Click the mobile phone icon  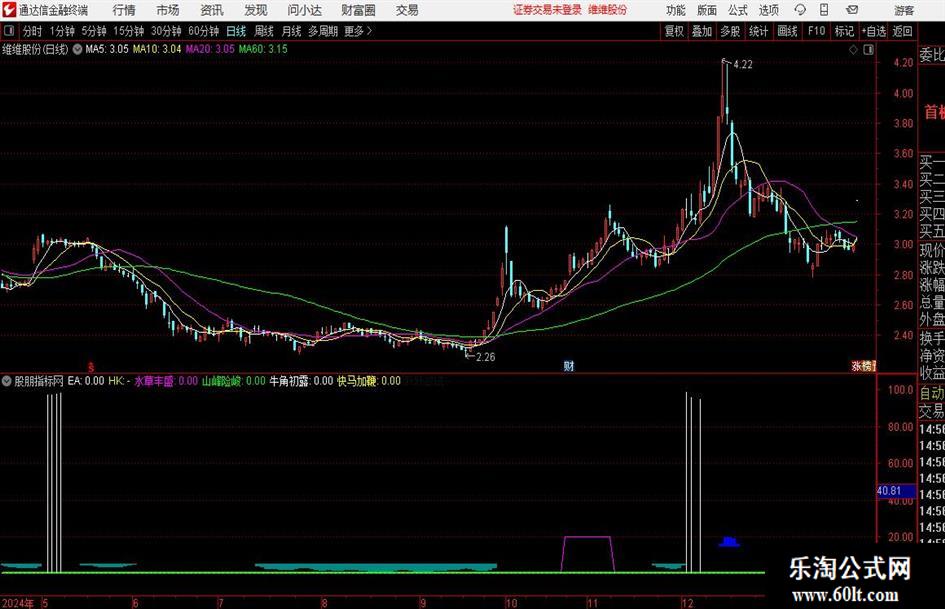824,10
